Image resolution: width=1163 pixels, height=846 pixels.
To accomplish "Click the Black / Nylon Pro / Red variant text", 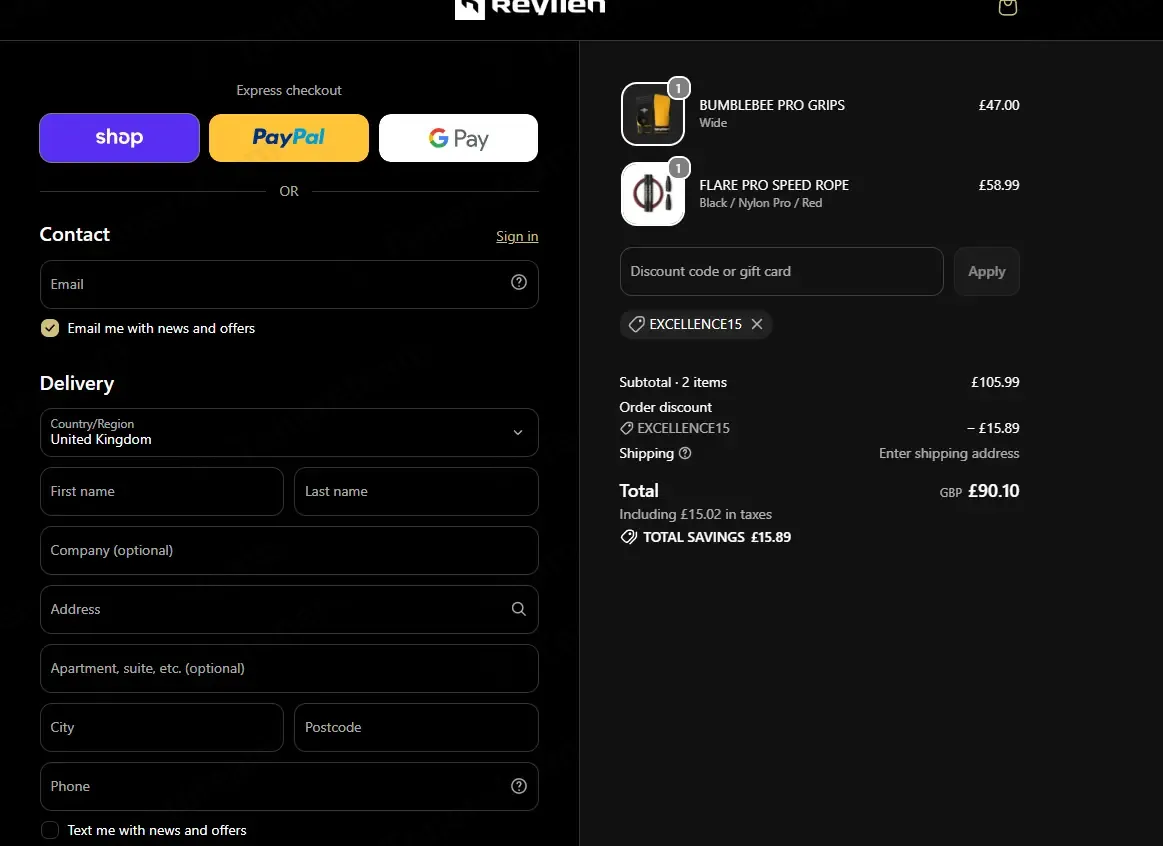I will coord(761,203).
